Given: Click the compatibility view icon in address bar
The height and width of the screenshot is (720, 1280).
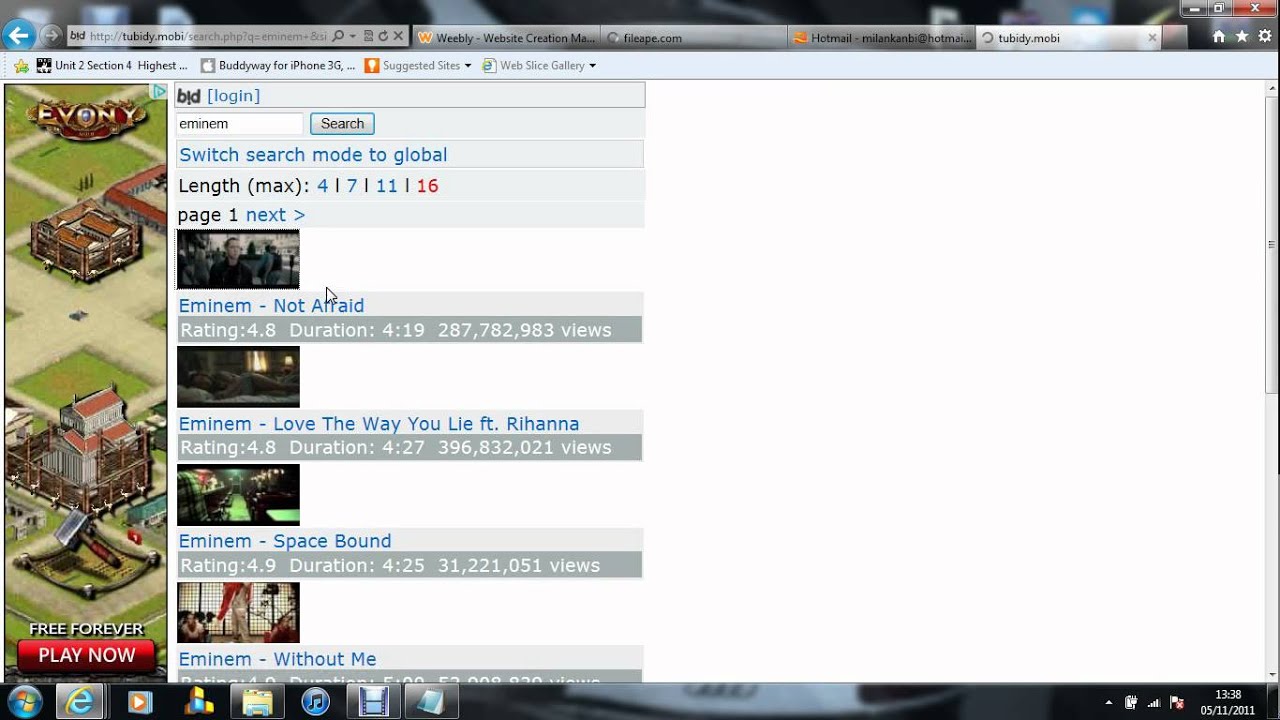Looking at the screenshot, I should [368, 37].
